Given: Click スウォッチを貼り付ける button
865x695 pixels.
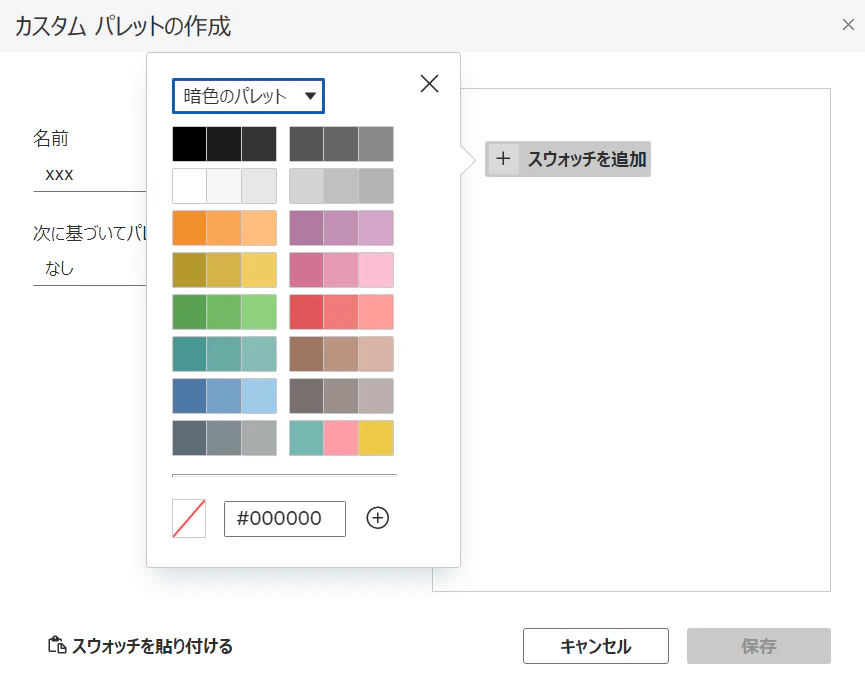Looking at the screenshot, I should [140, 646].
